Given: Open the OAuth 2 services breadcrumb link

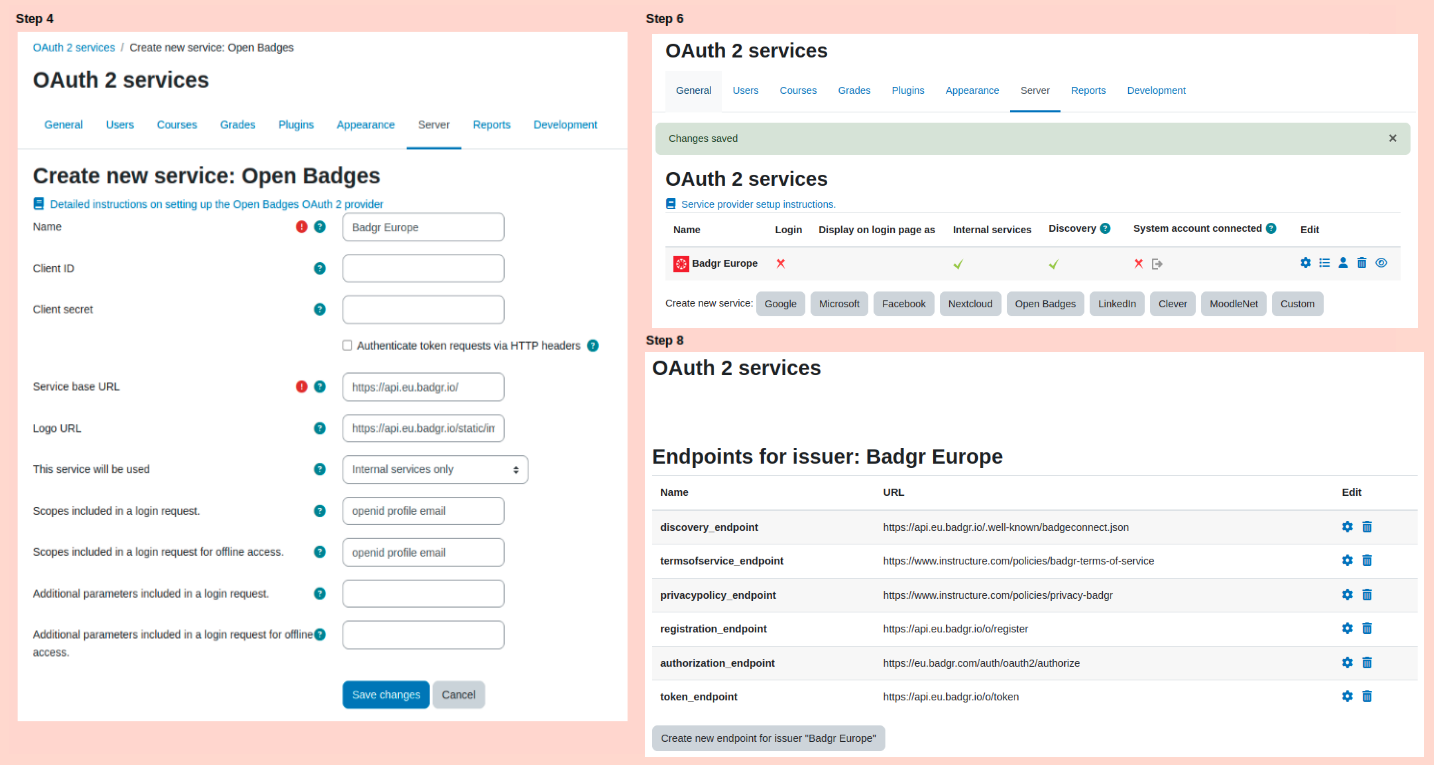Looking at the screenshot, I should [74, 47].
